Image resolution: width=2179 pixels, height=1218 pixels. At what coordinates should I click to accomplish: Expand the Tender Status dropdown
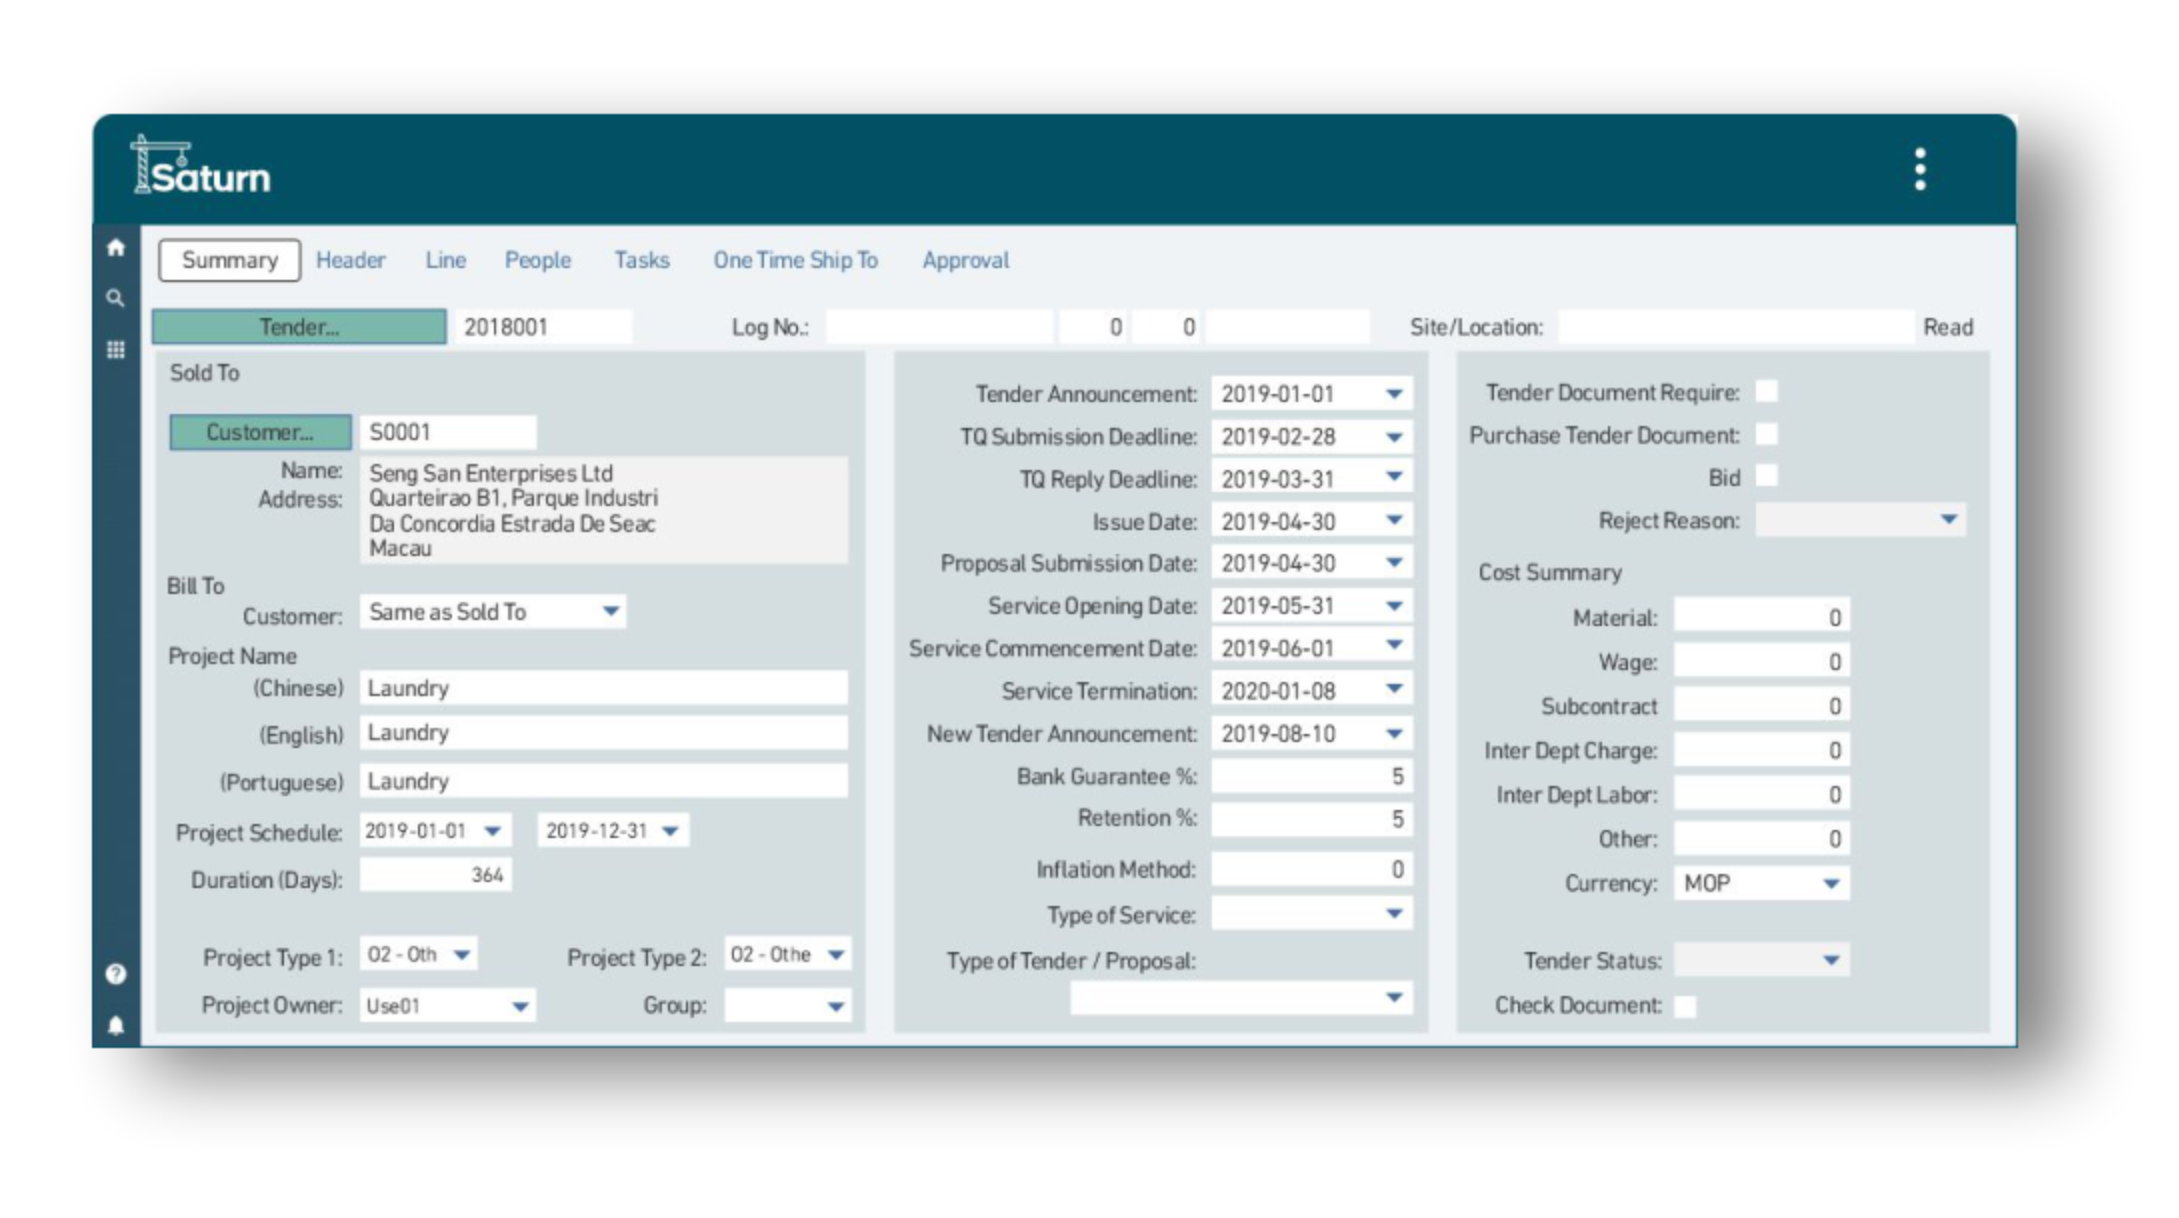point(1830,961)
